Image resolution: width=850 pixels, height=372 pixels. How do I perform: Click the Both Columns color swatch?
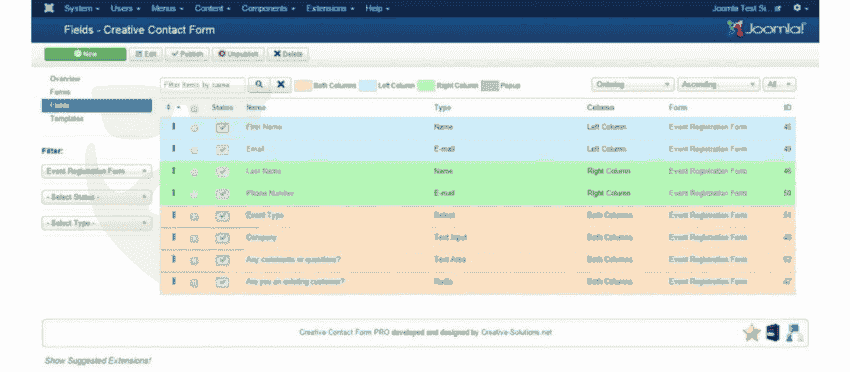[x=304, y=85]
